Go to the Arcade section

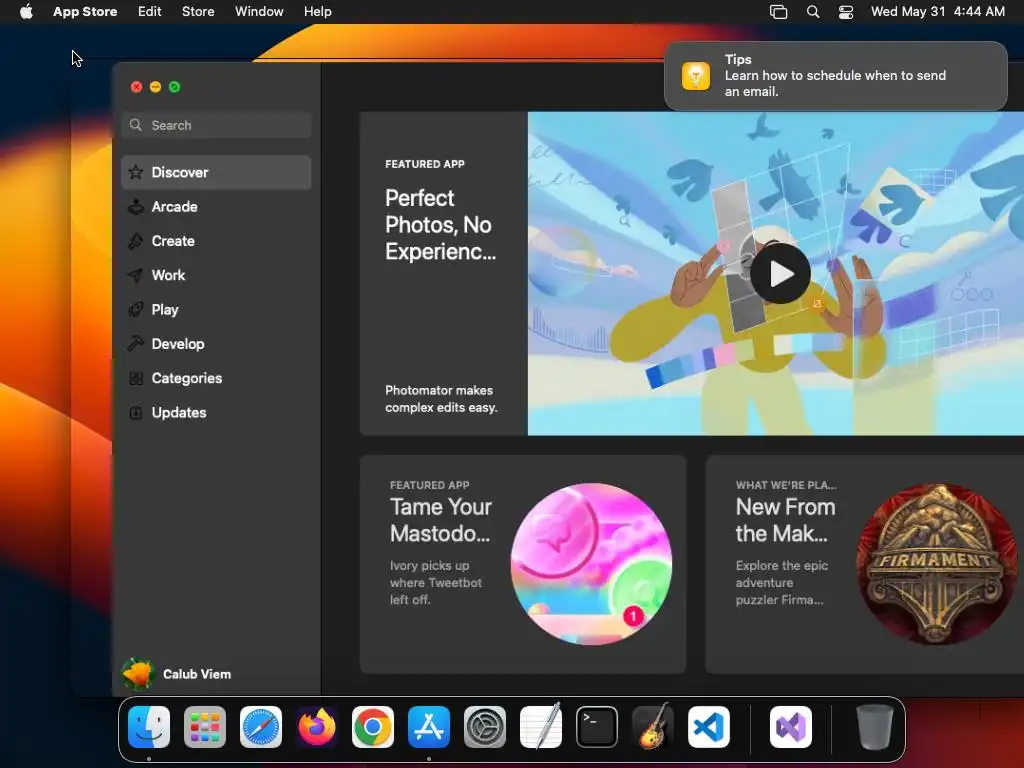tap(216, 206)
